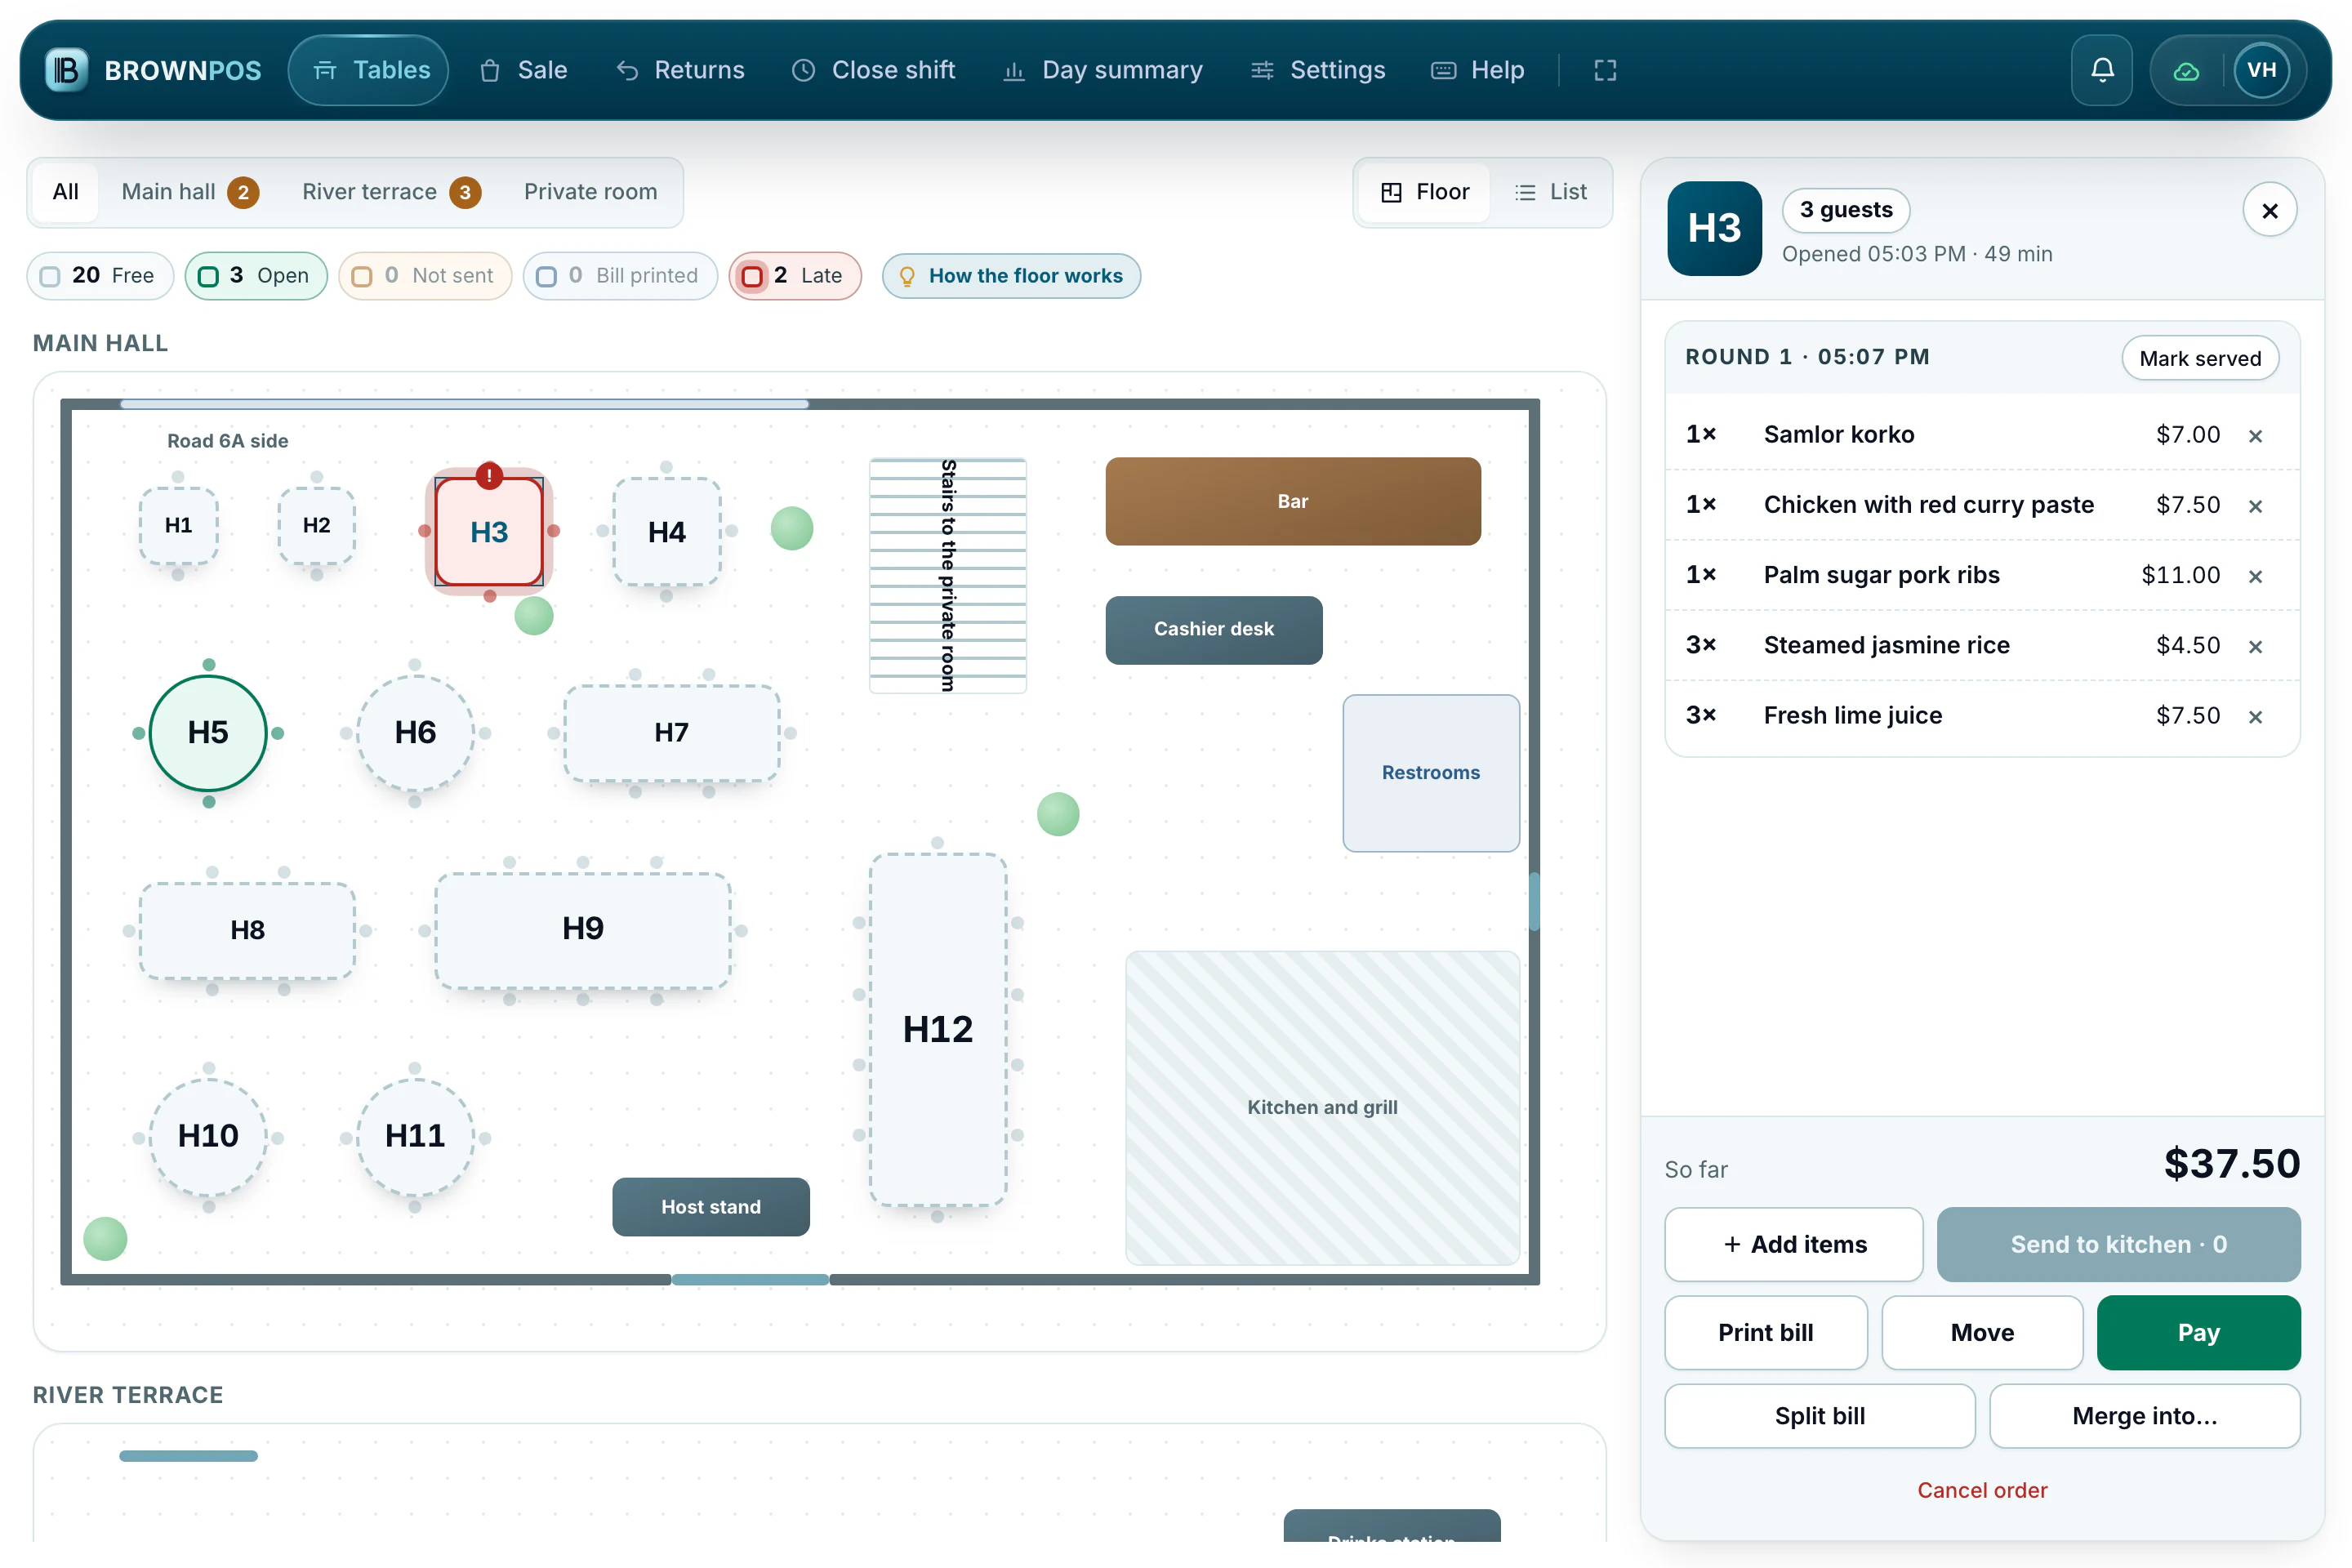Open How the floor works tip
Viewport: 2352px width, 1568px height.
tap(1011, 275)
